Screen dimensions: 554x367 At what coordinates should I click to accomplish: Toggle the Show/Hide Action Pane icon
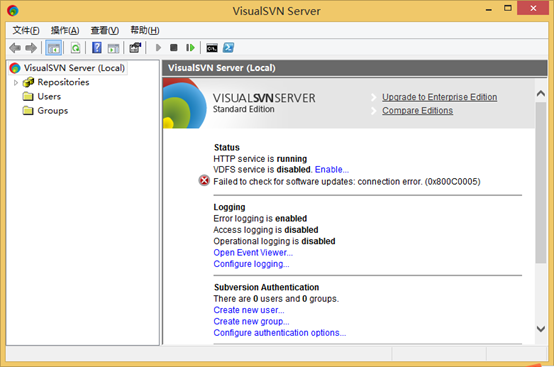point(113,48)
